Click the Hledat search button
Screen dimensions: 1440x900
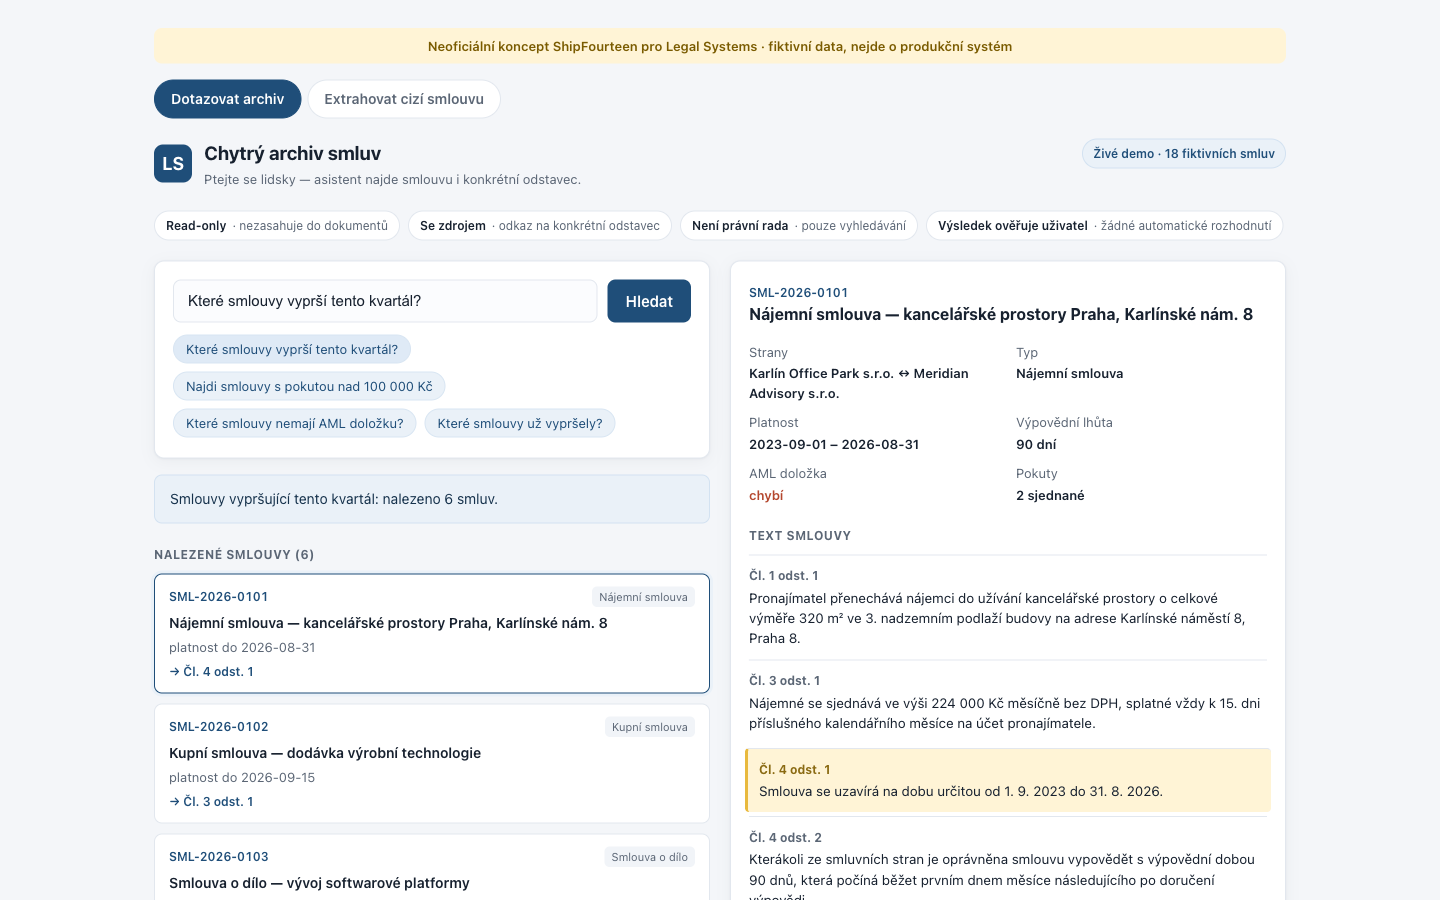pos(649,301)
